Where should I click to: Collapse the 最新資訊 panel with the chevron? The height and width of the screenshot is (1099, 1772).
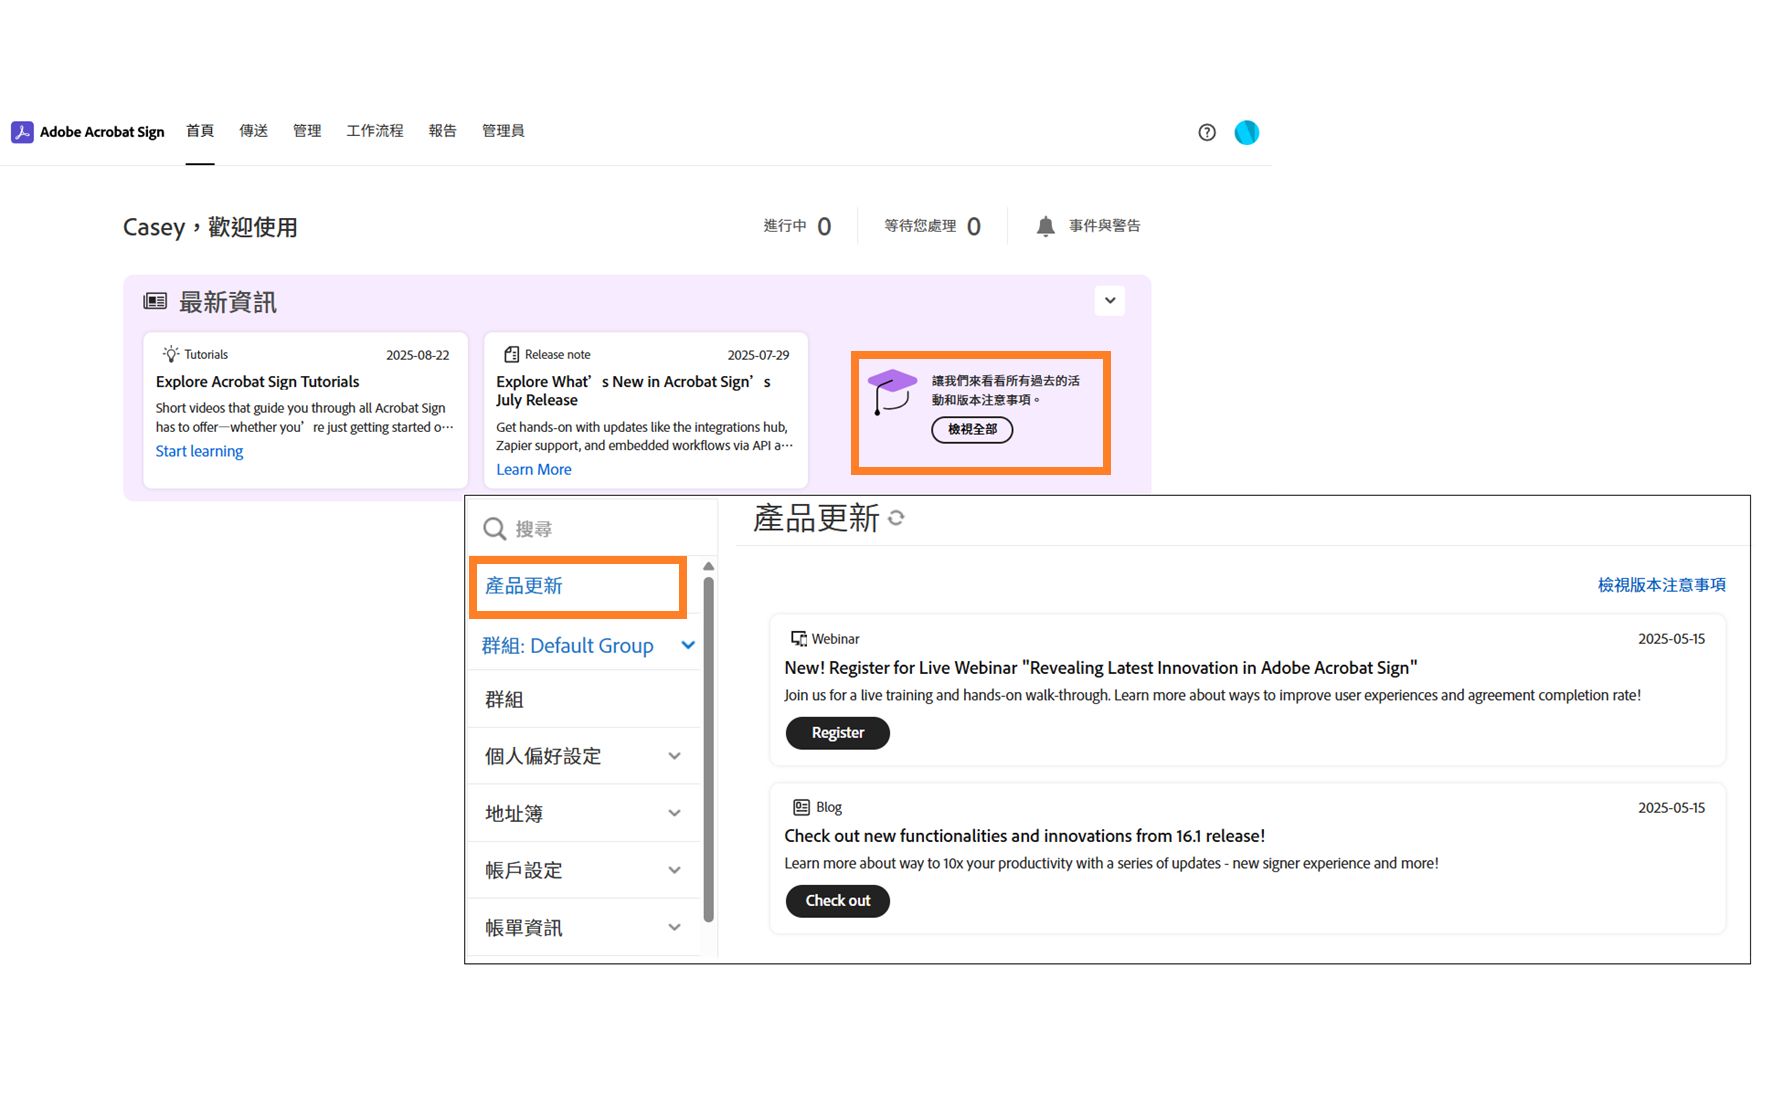1110,300
